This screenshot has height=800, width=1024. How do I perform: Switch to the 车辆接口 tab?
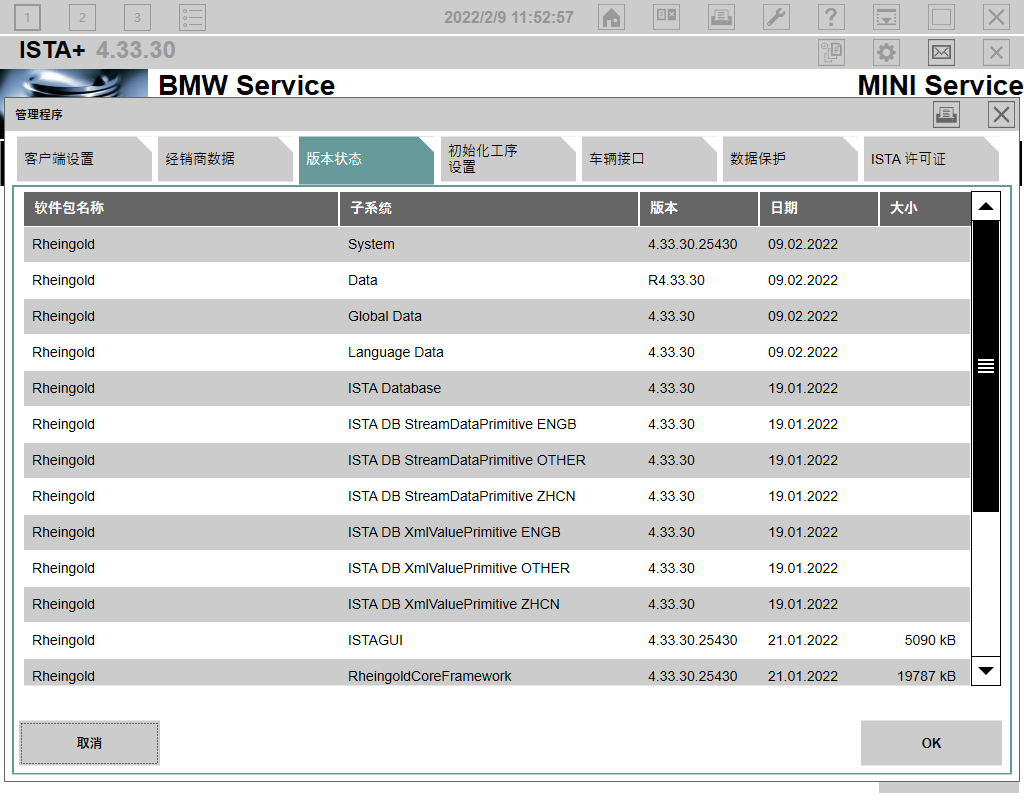click(643, 159)
